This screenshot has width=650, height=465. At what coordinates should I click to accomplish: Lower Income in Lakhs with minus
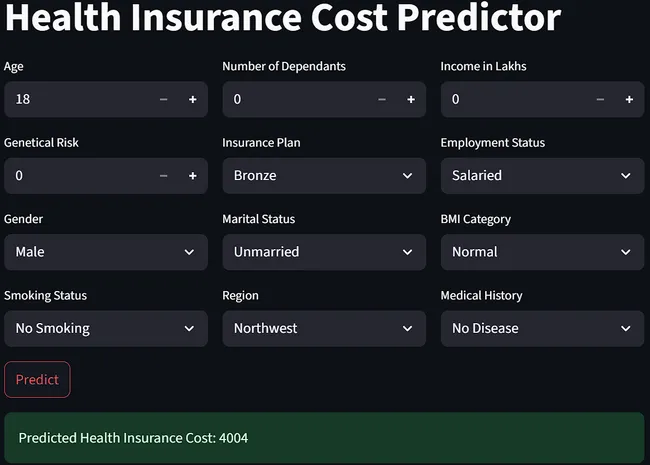(x=600, y=99)
